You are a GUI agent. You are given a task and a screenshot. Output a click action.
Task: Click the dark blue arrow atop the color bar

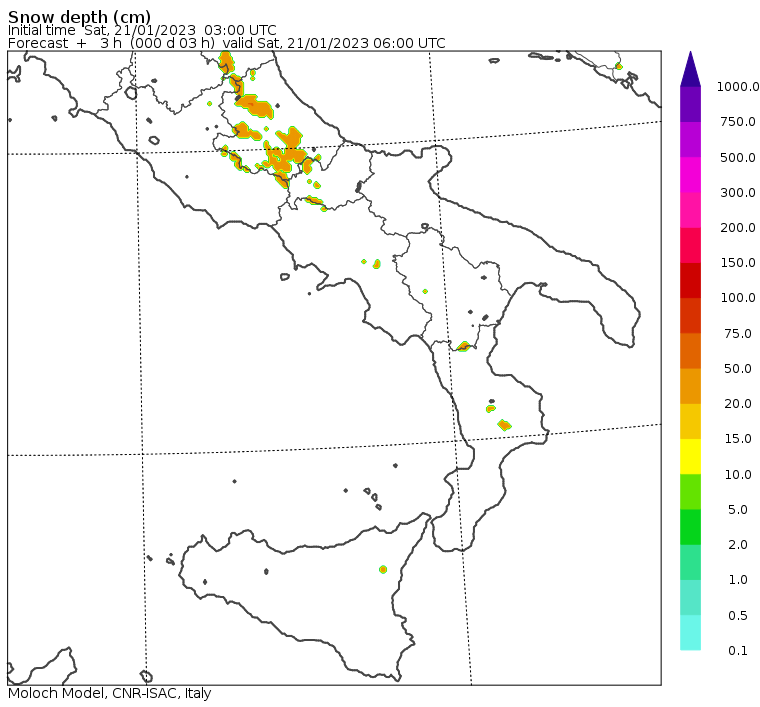point(690,72)
